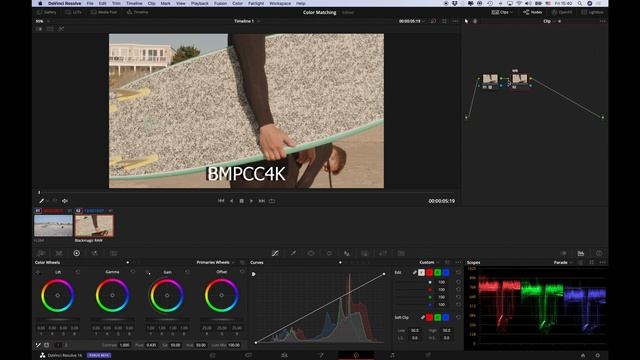640x360 pixels.
Task: Toggle green channel in Soft Clip row
Action: [x=438, y=317]
